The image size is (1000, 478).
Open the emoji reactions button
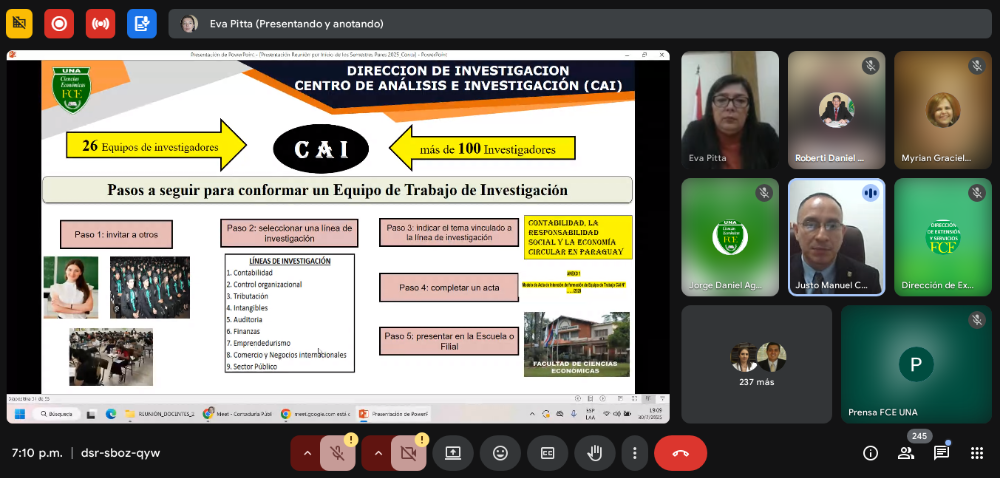500,453
